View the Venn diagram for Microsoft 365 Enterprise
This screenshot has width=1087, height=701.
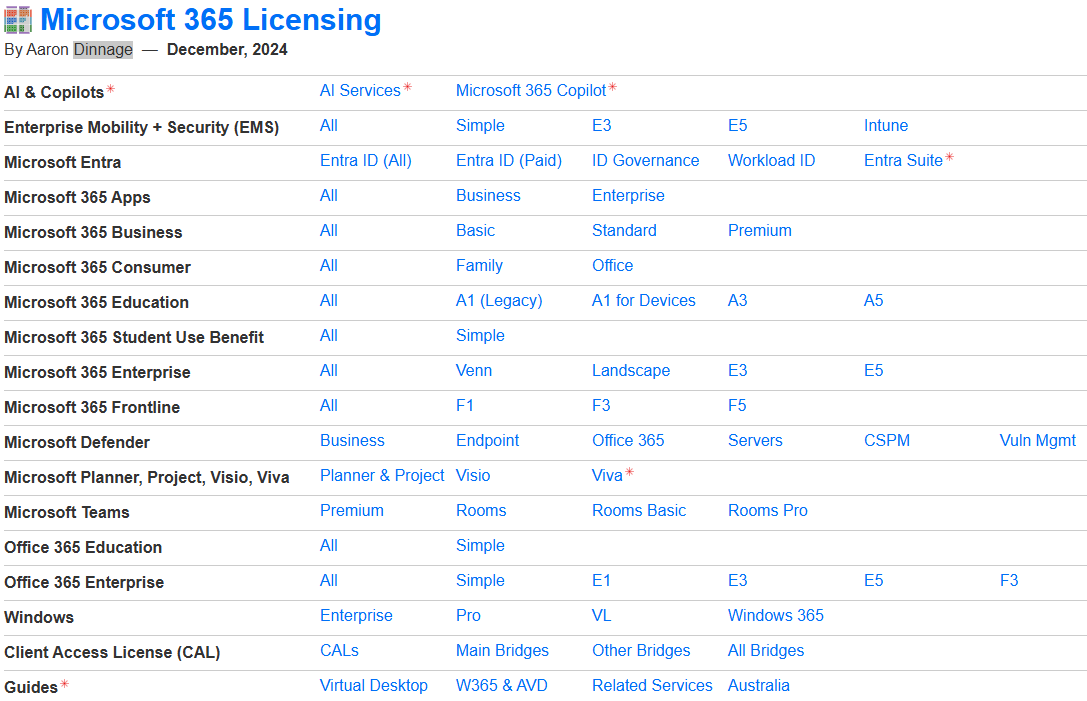[x=473, y=370]
